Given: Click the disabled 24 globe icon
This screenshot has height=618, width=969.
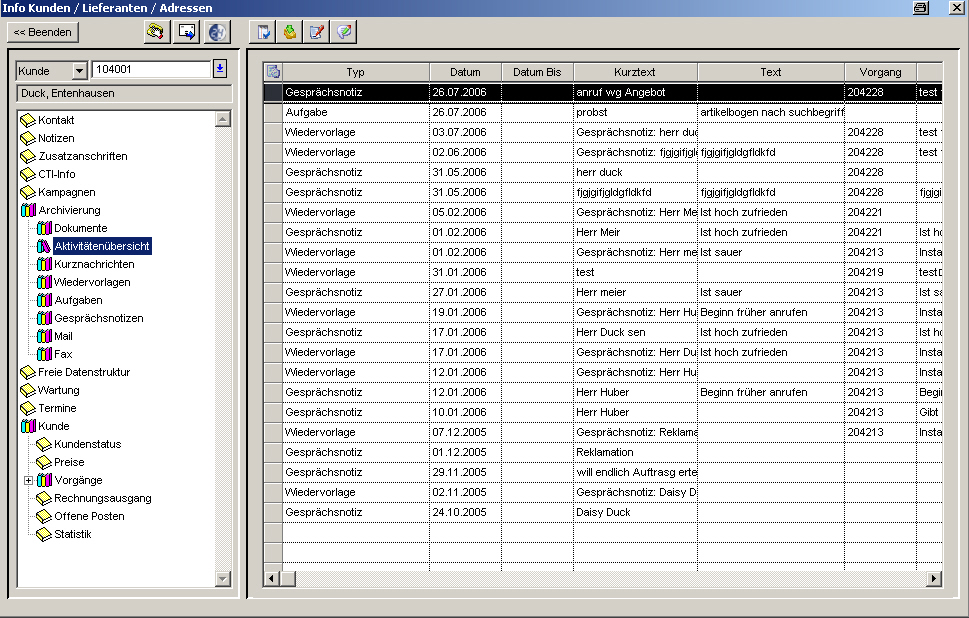Looking at the screenshot, I should pos(217,32).
